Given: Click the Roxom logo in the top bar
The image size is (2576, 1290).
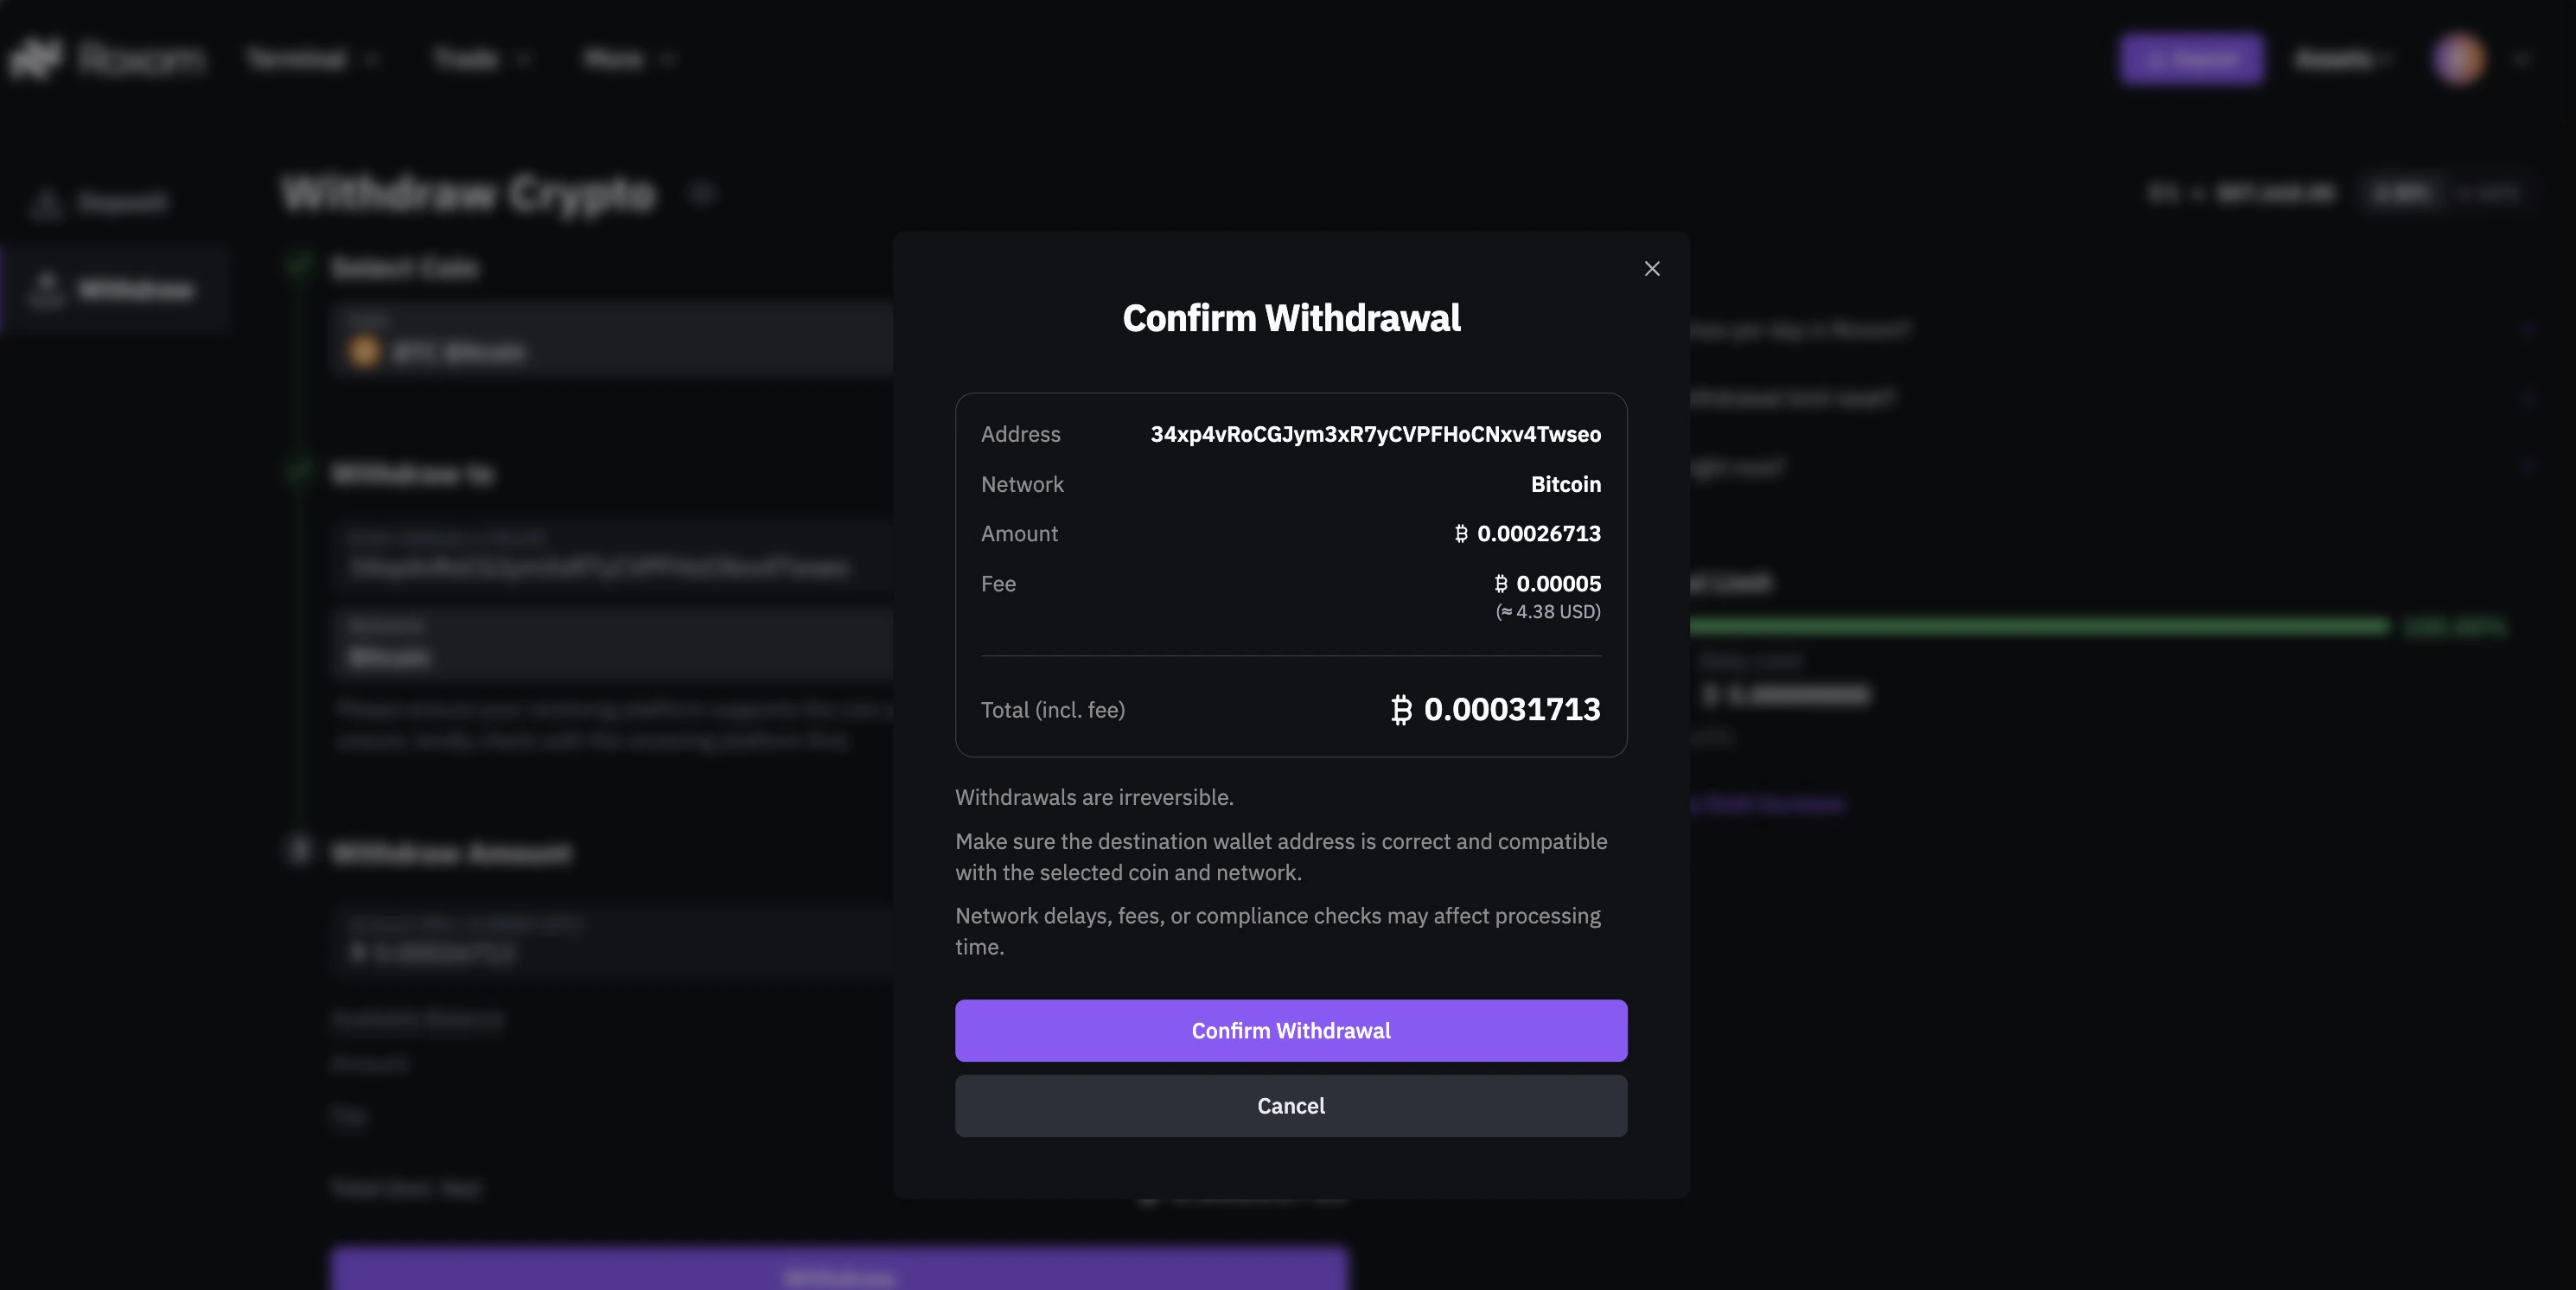Looking at the screenshot, I should click(110, 57).
